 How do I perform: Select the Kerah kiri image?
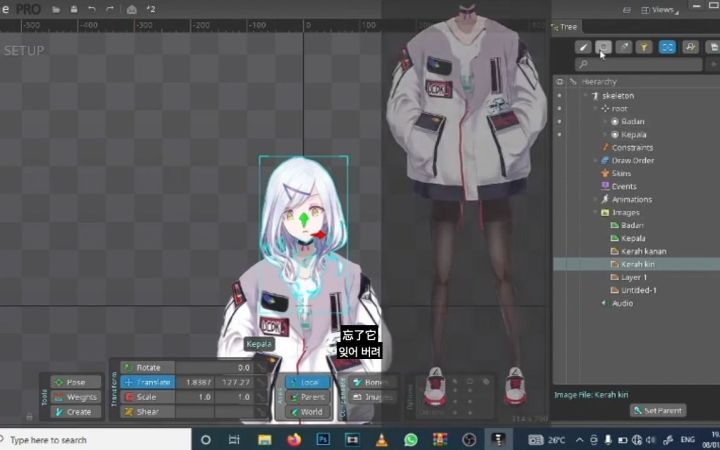[638, 264]
